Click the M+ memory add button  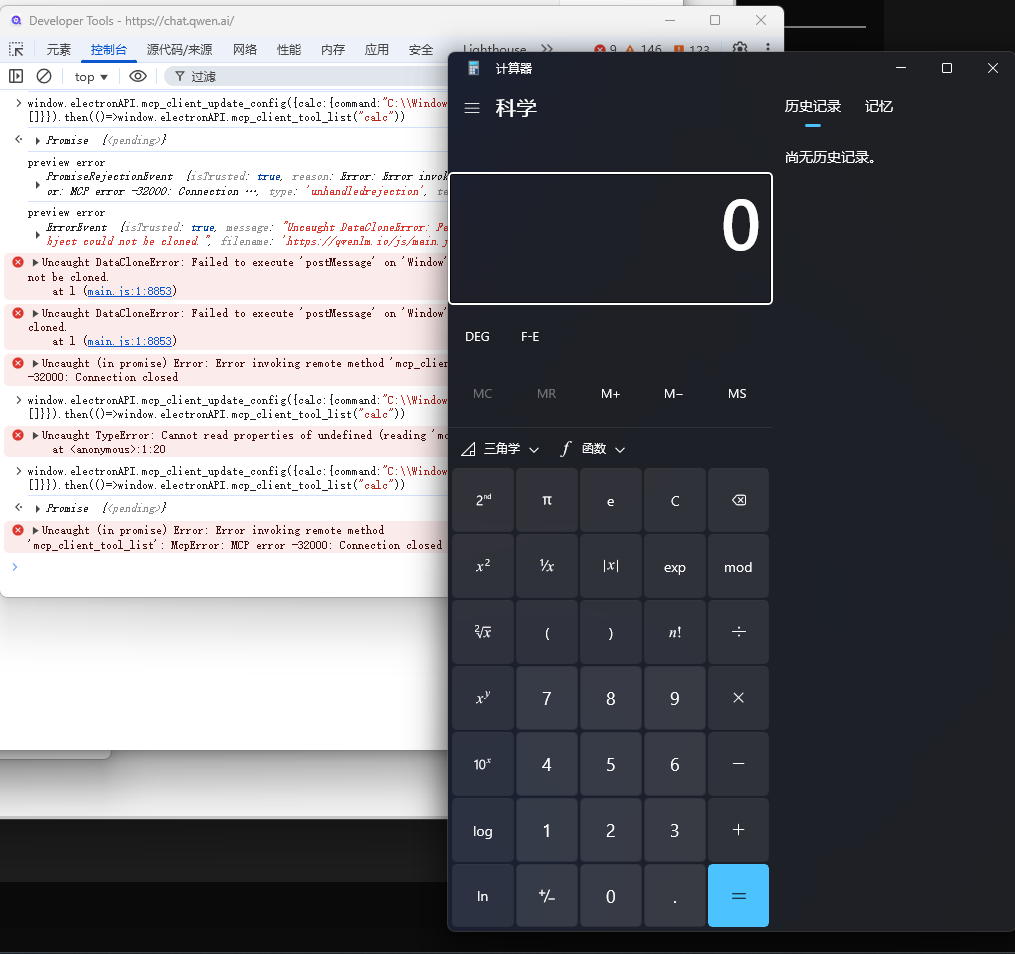coord(610,394)
